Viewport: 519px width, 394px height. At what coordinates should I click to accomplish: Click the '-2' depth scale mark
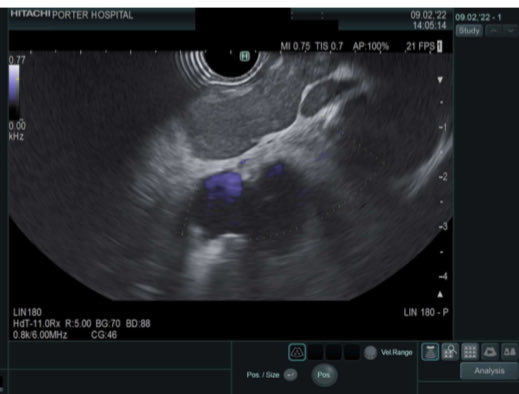point(443,177)
